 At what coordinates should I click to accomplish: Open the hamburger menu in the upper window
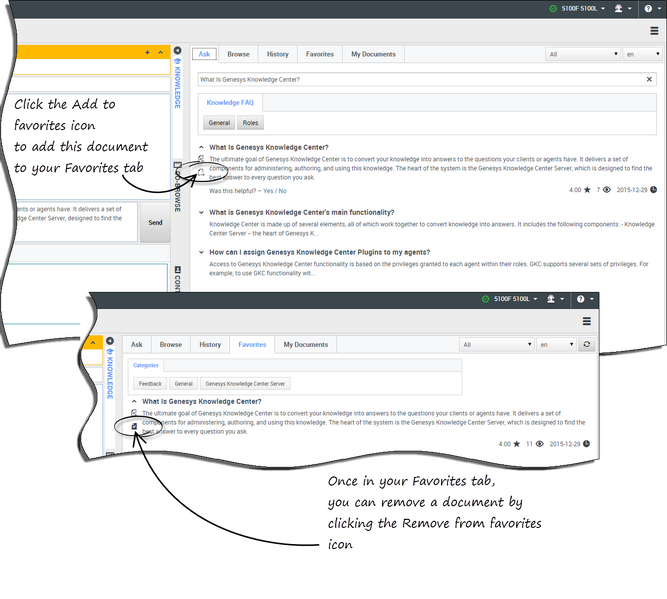click(x=654, y=31)
